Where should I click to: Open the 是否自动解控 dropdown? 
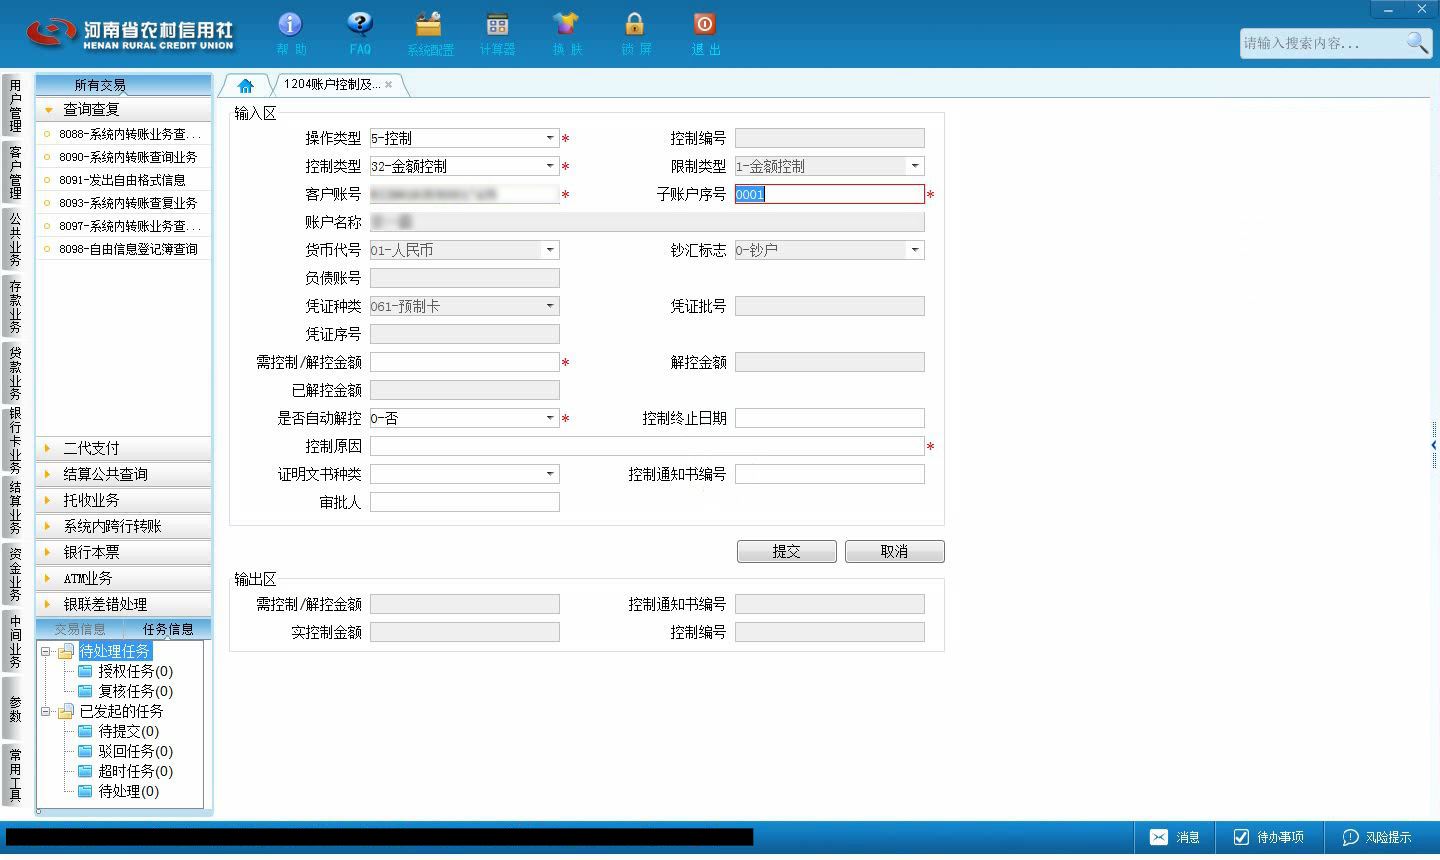click(x=550, y=418)
